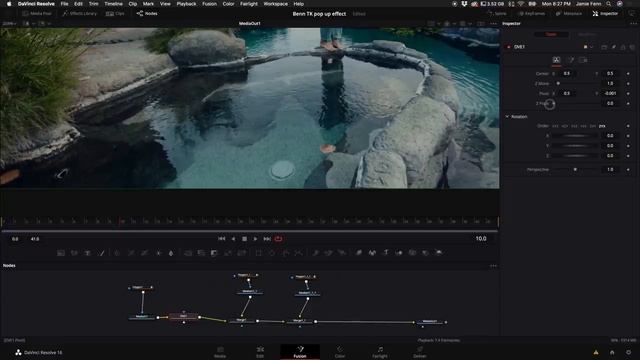Add a pRender particle node from the toolbar
Viewport: 640px width, 360px height.
click(x=342, y=253)
